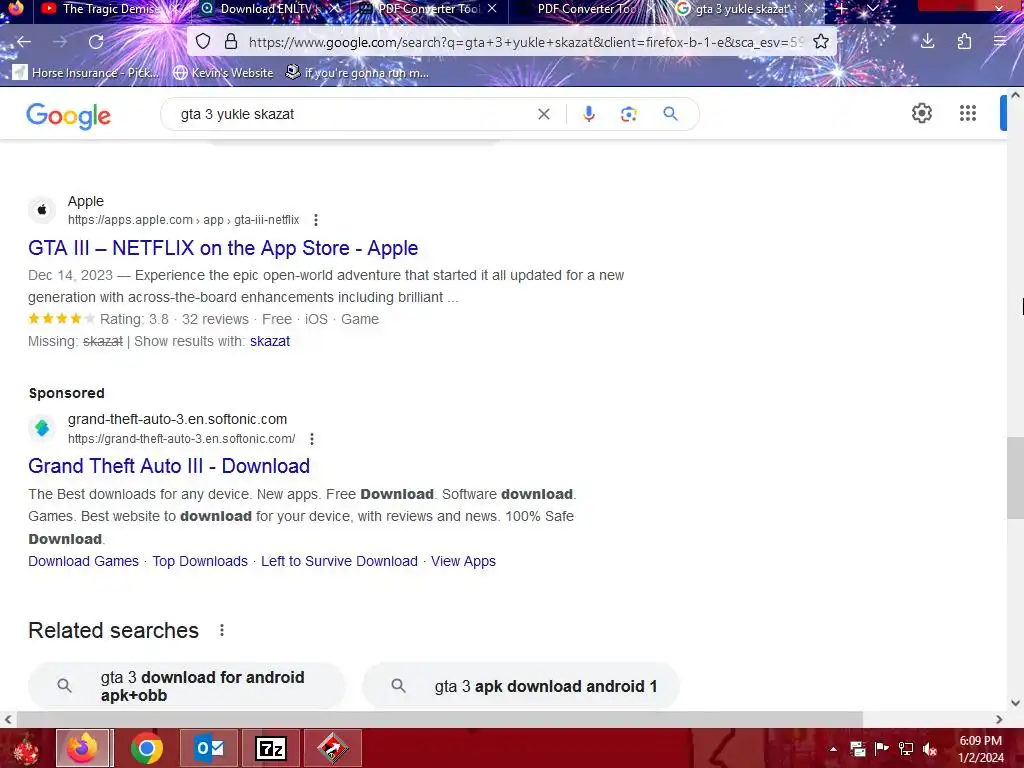This screenshot has width=1024, height=768.
Task: Click the vertical scrollbar thumb
Action: (1015, 477)
